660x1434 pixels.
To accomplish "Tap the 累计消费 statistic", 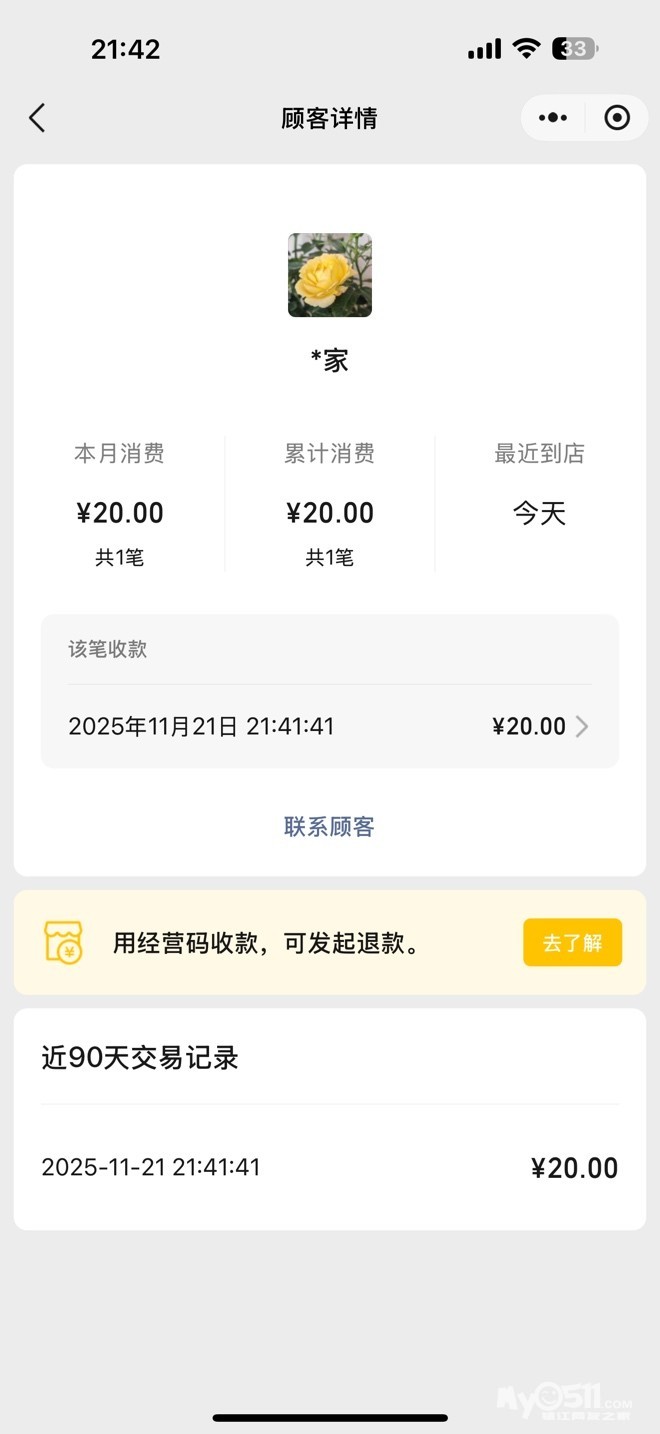I will [x=330, y=503].
